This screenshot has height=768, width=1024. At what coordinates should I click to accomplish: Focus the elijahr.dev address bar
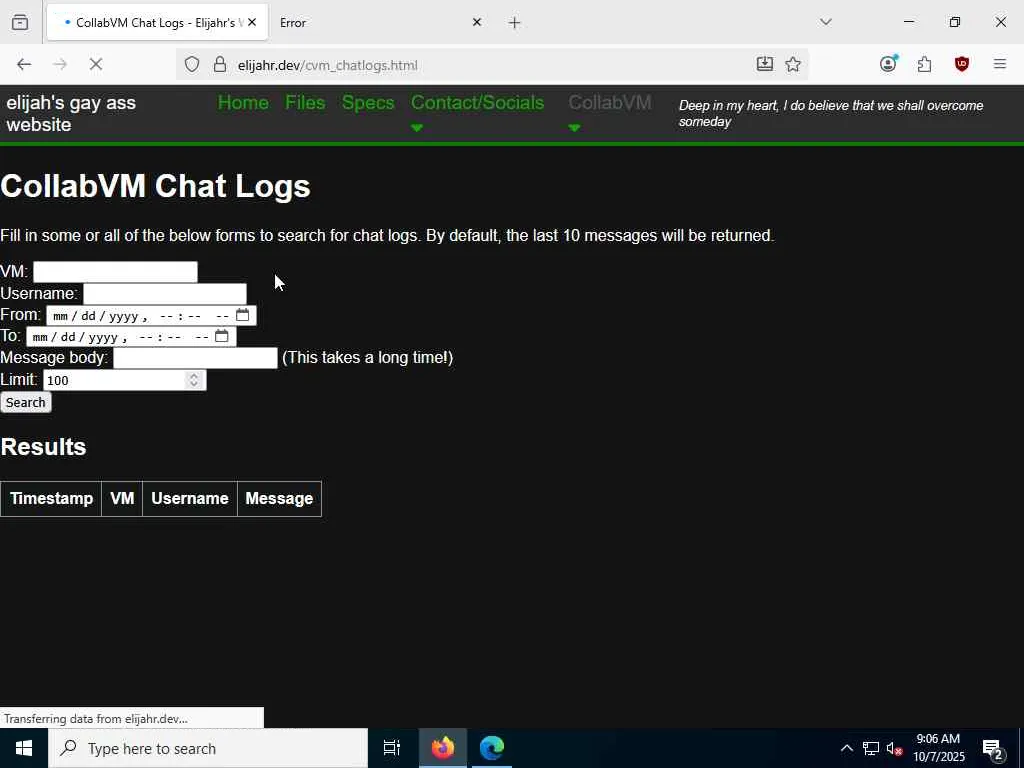pos(490,65)
